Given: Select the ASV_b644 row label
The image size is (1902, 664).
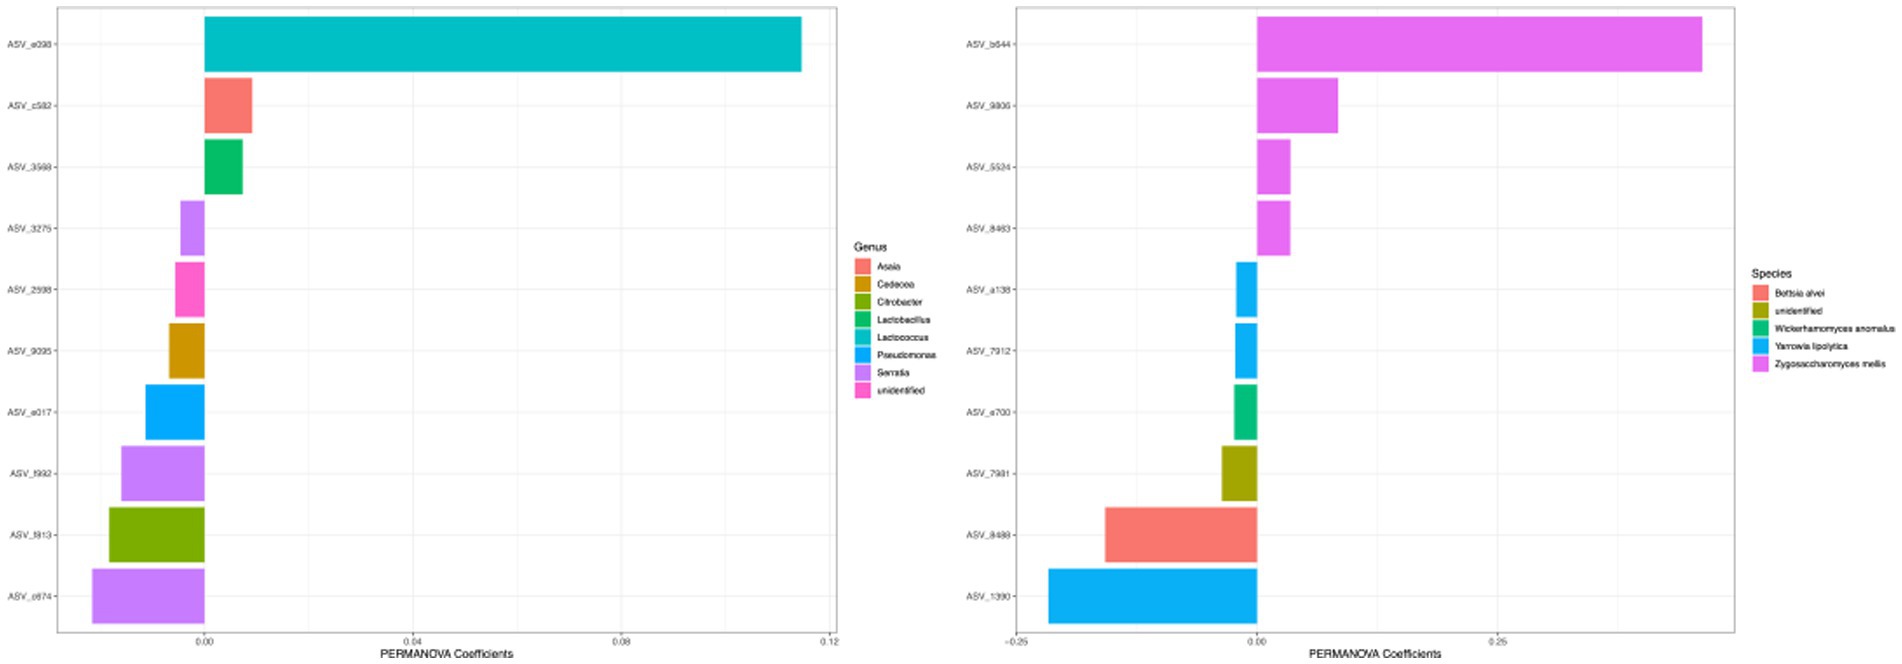Looking at the screenshot, I should pos(989,44).
